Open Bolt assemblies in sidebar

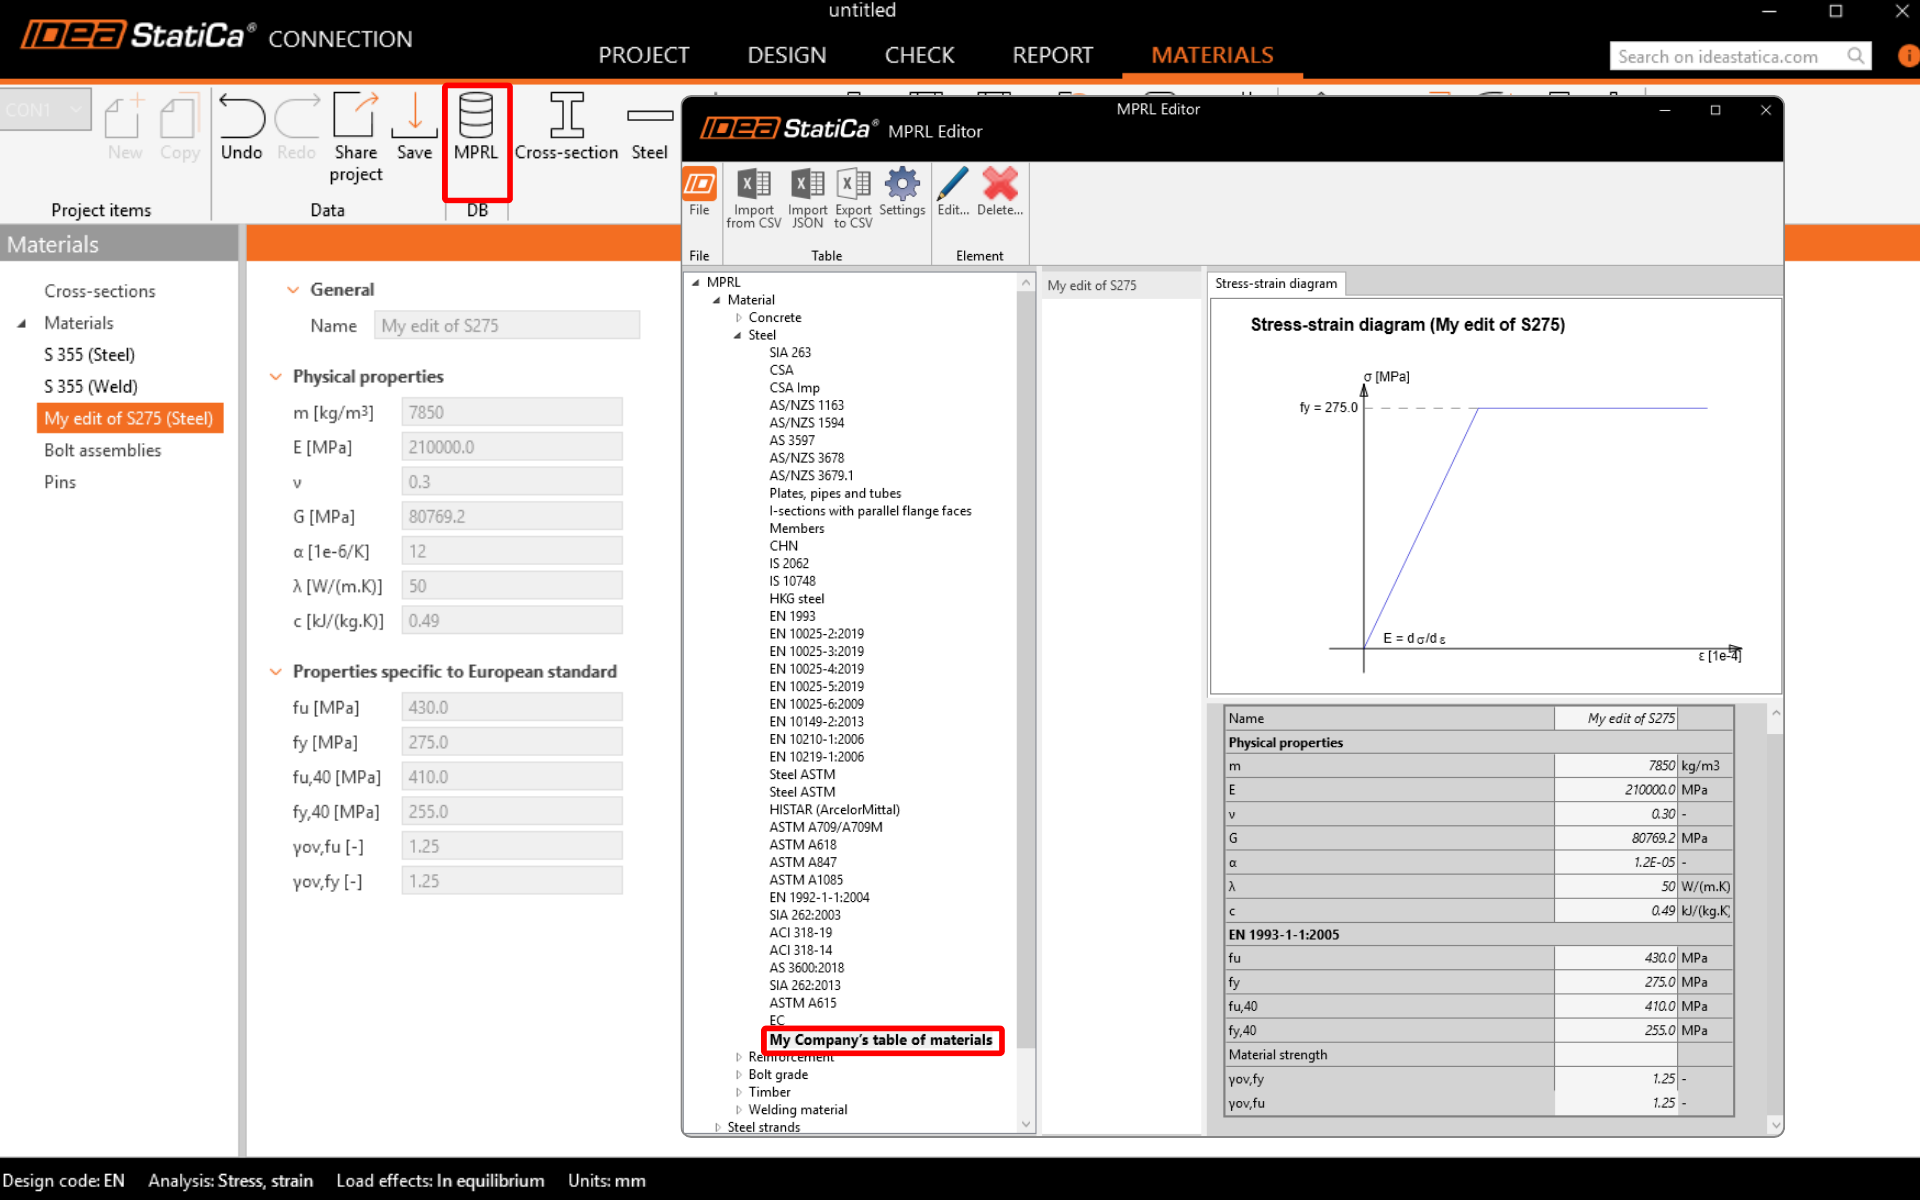tap(102, 451)
